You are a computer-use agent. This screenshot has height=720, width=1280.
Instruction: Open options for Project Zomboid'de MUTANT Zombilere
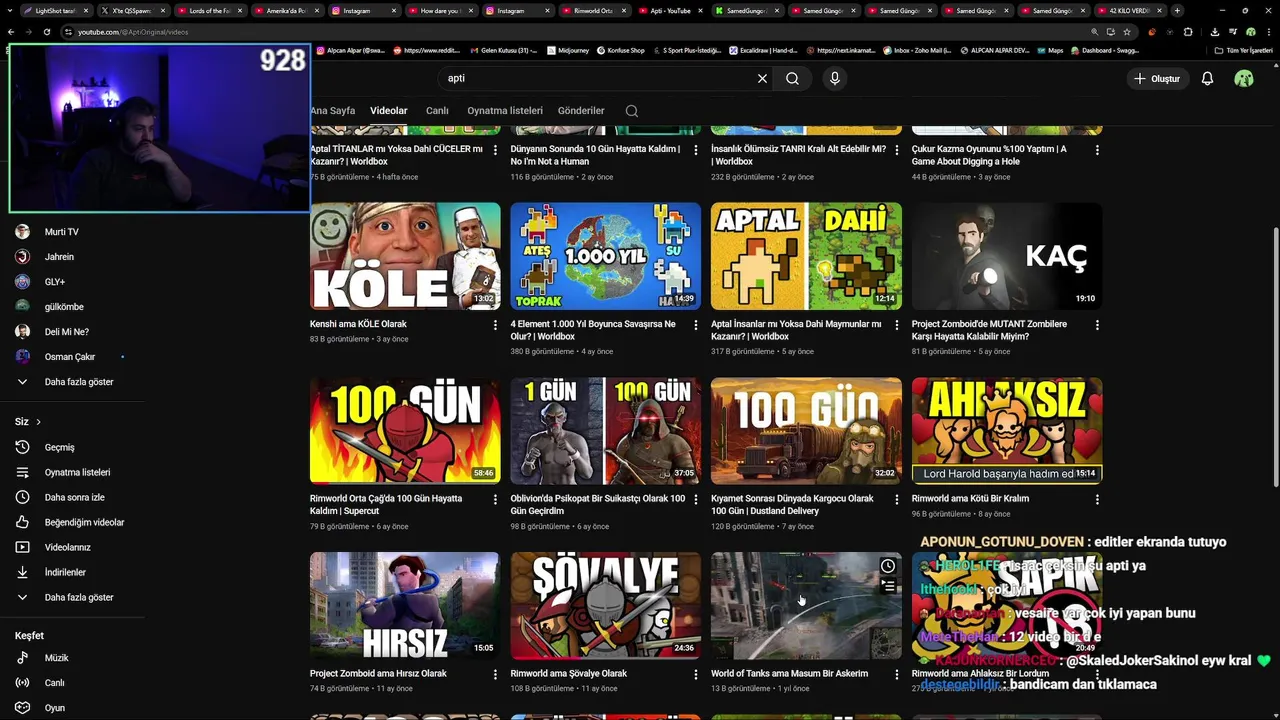[1097, 325]
